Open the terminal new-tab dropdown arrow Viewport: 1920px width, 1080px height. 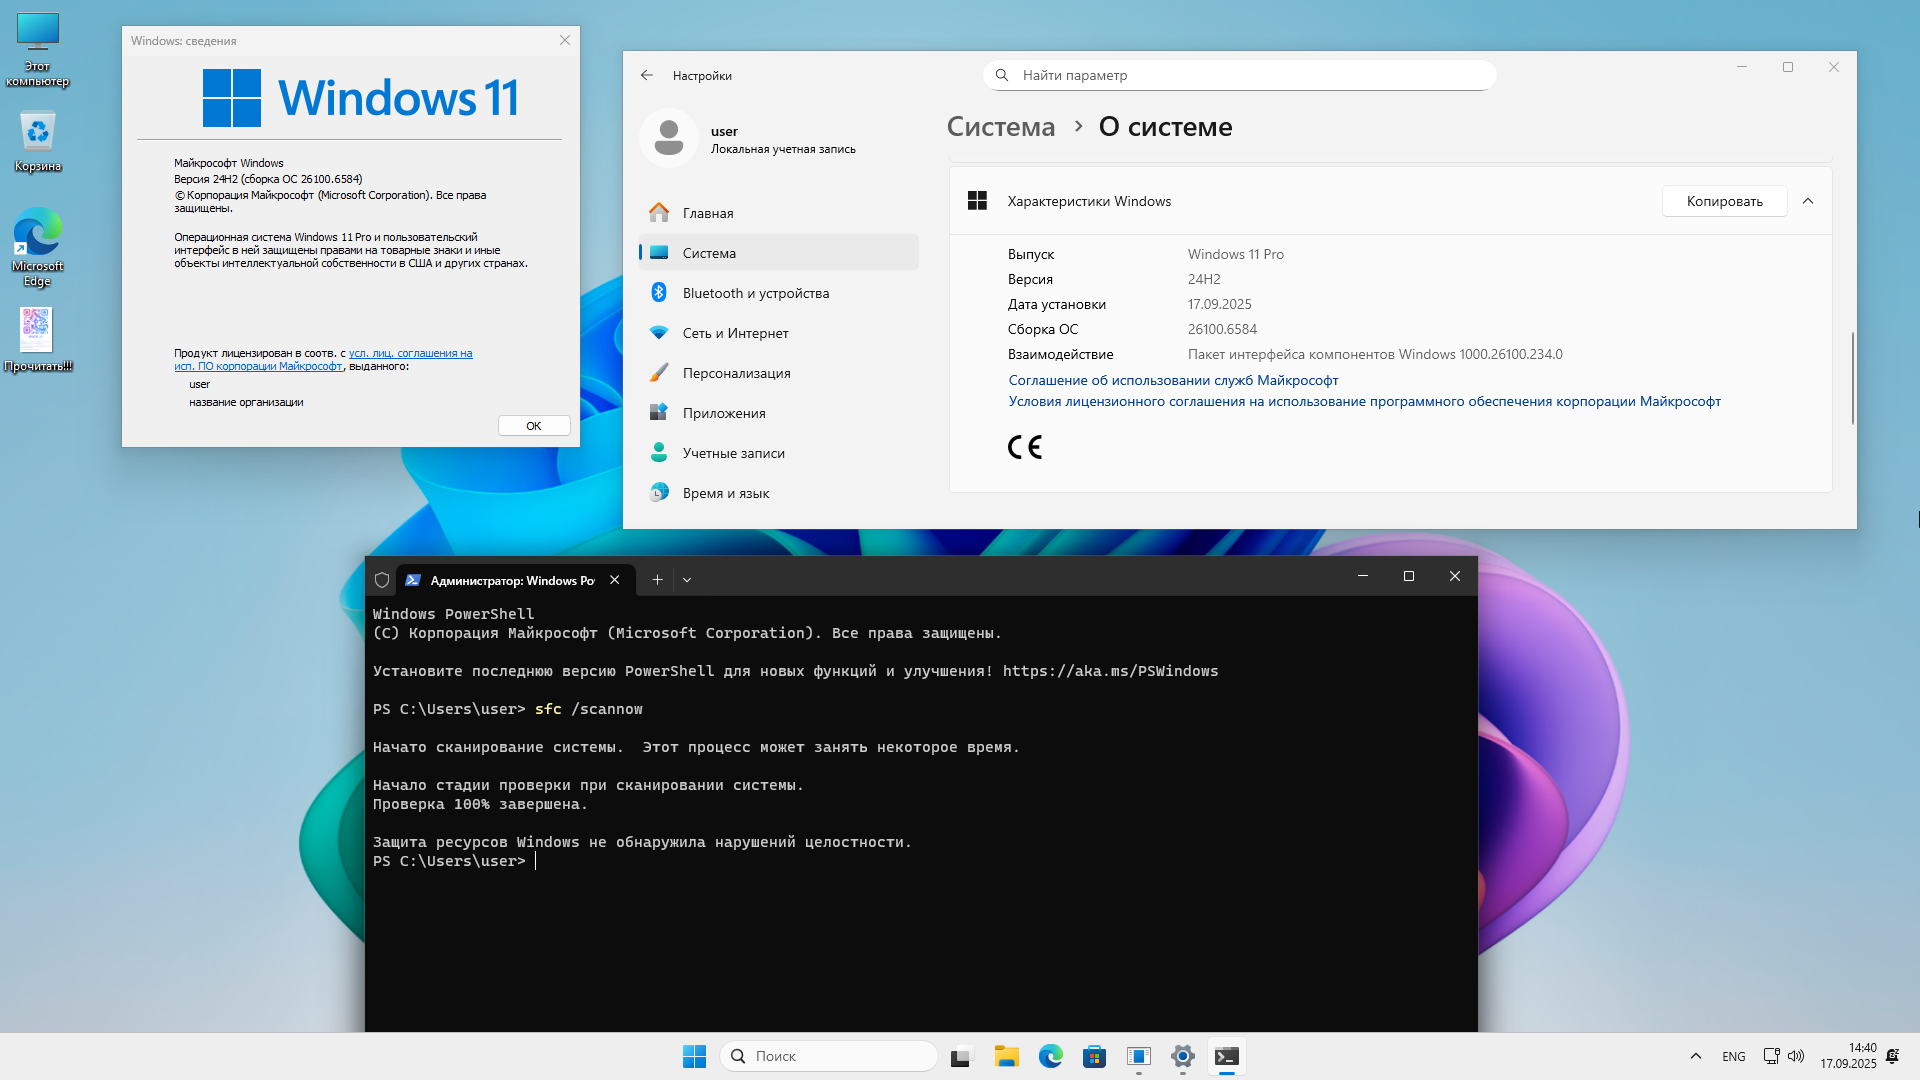687,580
